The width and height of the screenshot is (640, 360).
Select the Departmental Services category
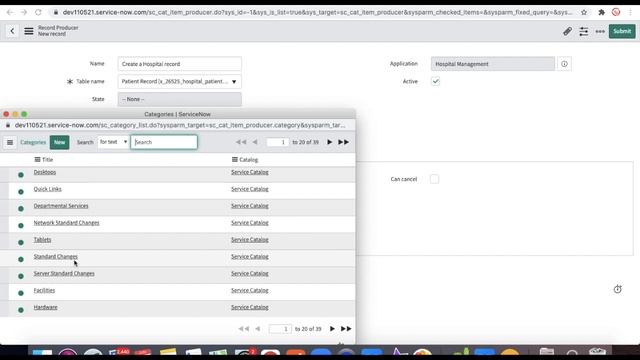(61, 206)
